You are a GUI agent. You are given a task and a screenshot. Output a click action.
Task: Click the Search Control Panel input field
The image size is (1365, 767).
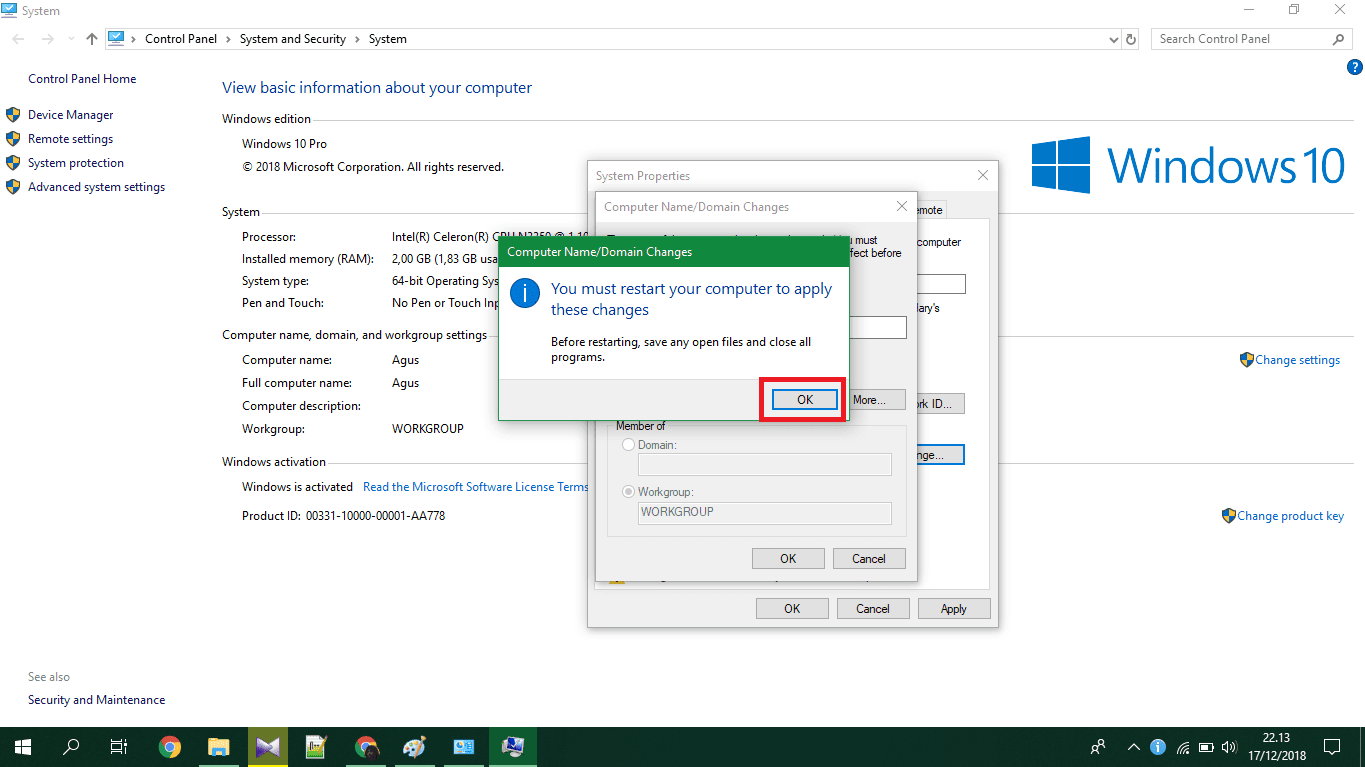[x=1240, y=38]
